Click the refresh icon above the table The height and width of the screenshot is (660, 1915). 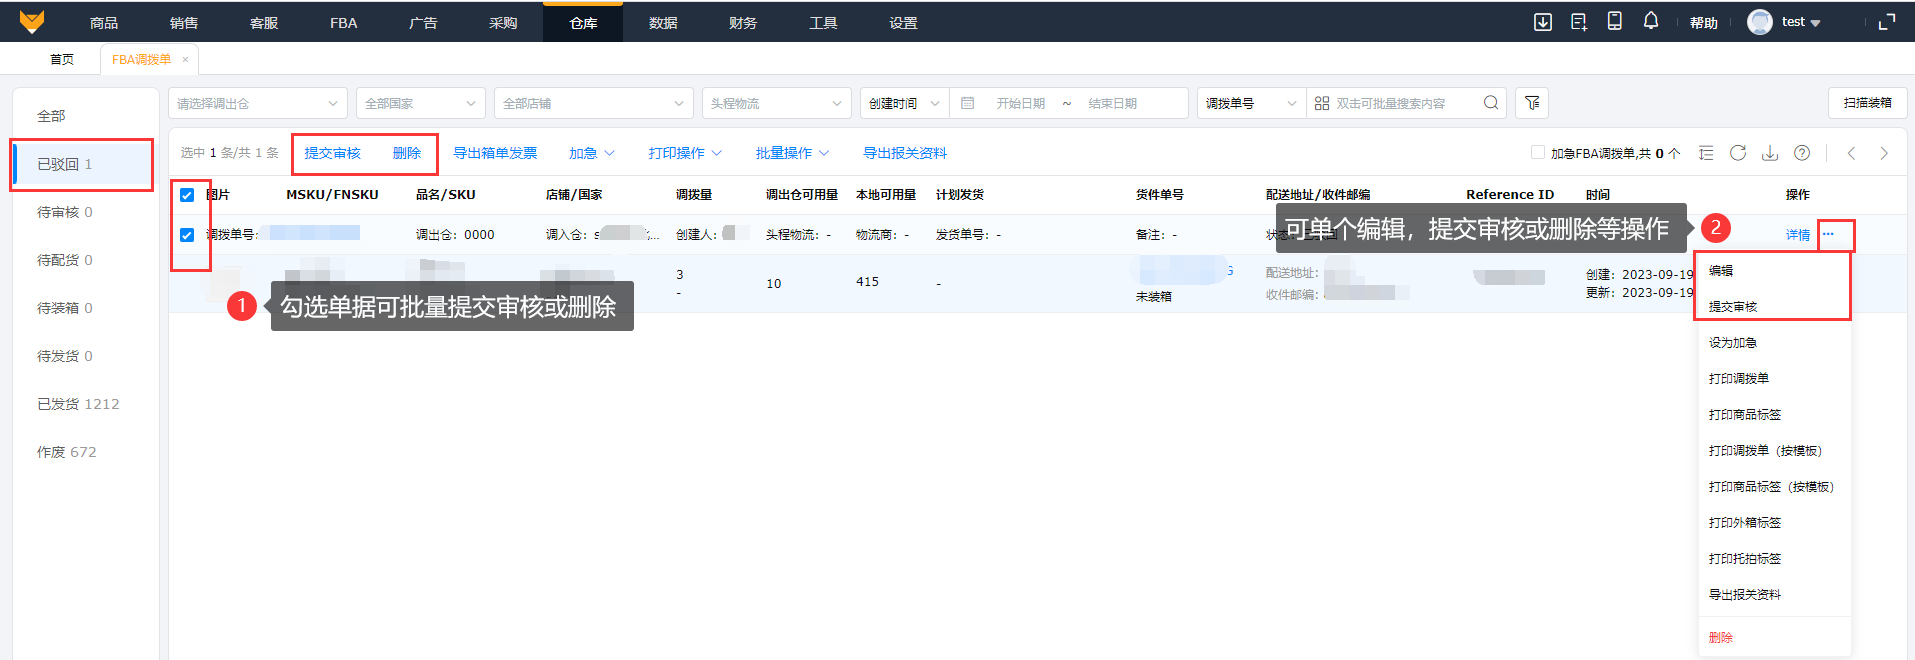(x=1738, y=153)
